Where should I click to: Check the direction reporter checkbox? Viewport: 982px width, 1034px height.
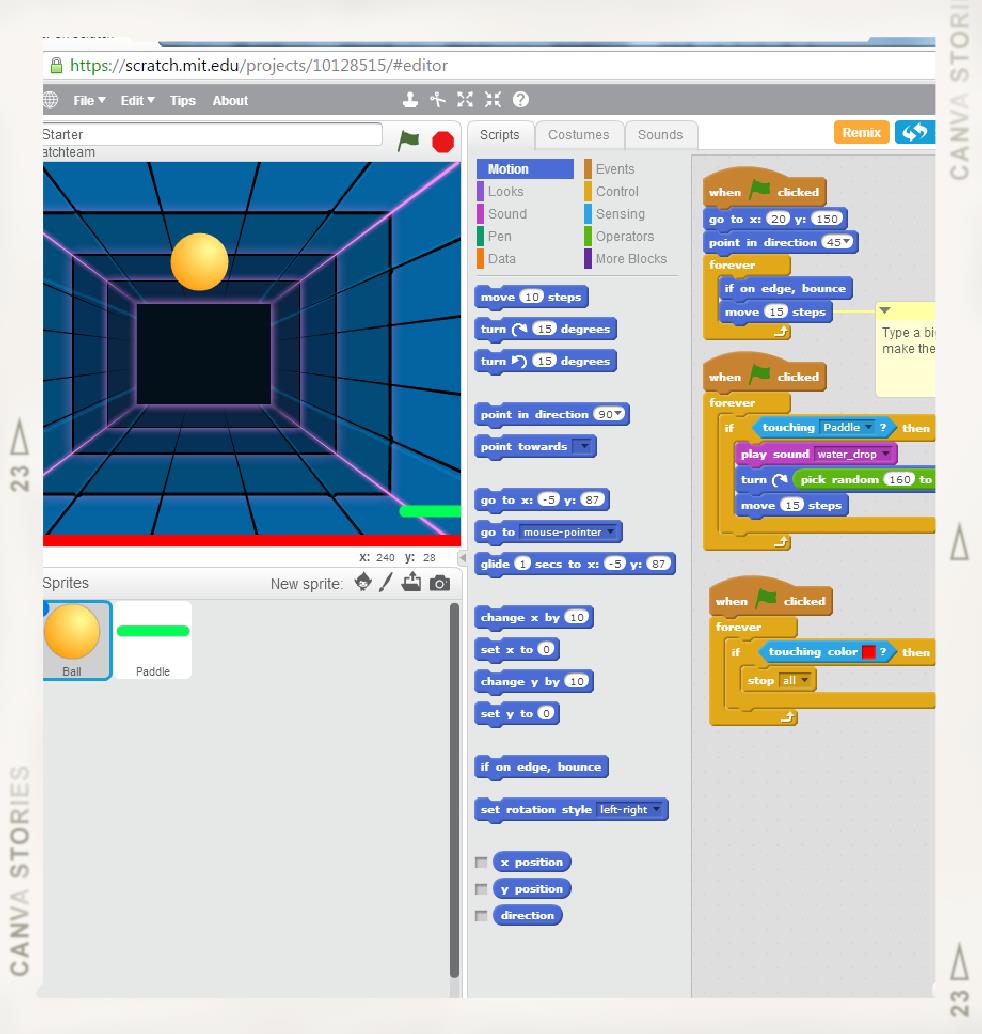tap(481, 915)
